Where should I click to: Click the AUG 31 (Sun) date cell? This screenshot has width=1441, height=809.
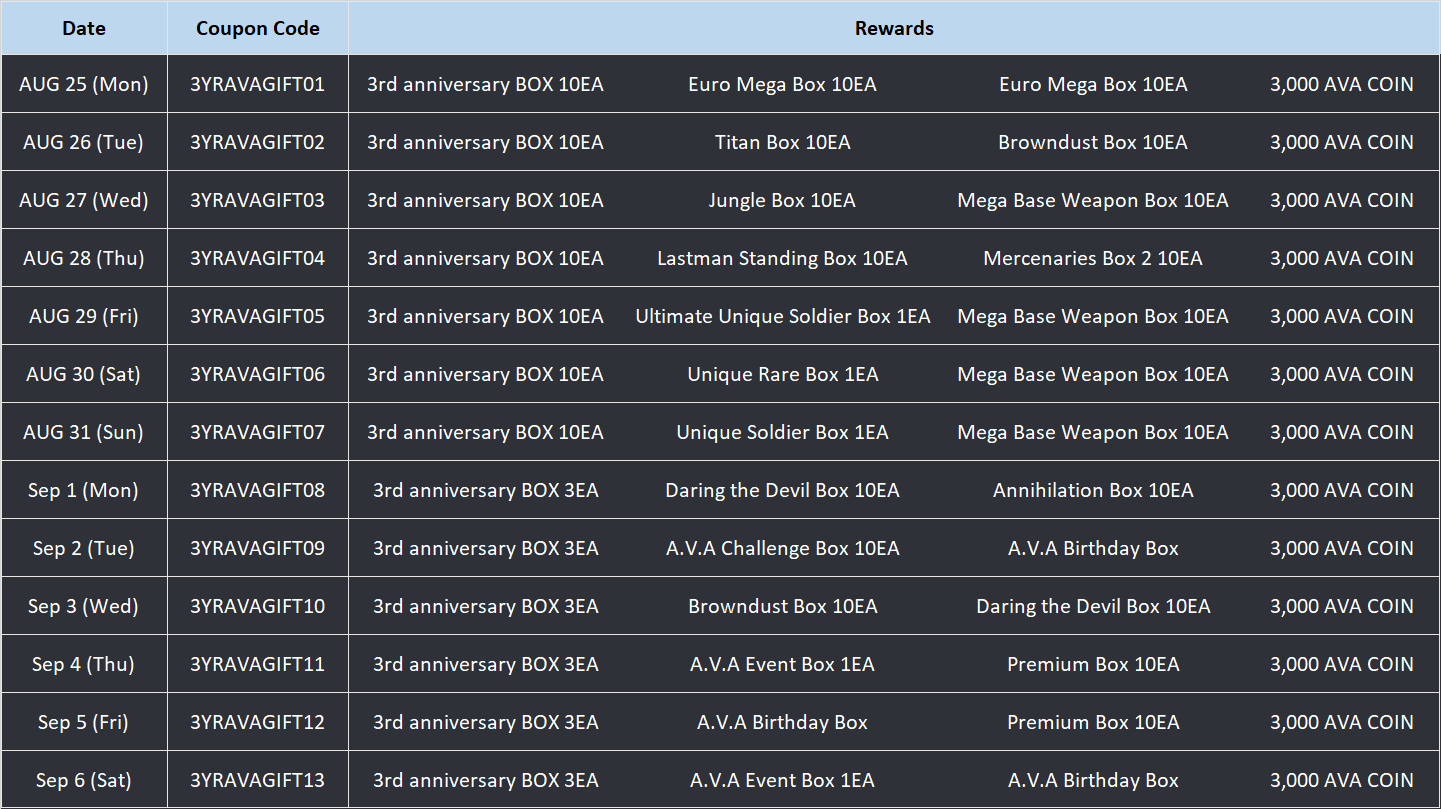pos(84,432)
